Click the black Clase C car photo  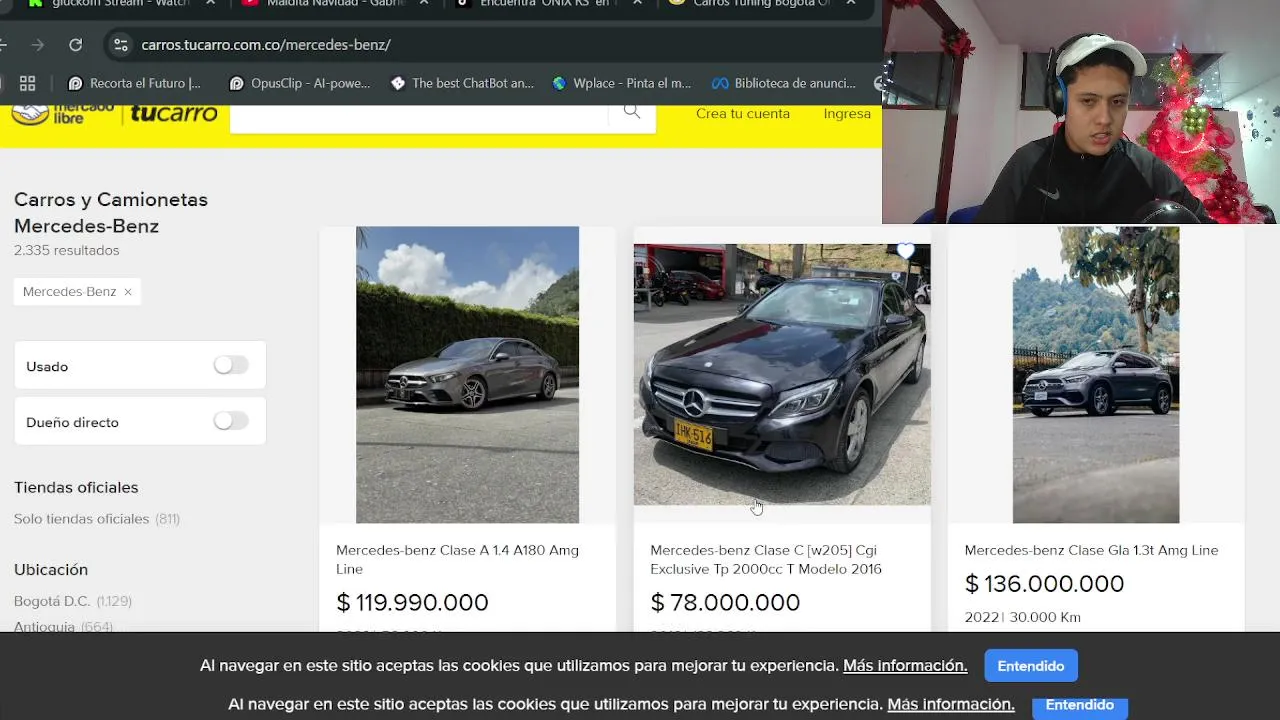(x=782, y=375)
